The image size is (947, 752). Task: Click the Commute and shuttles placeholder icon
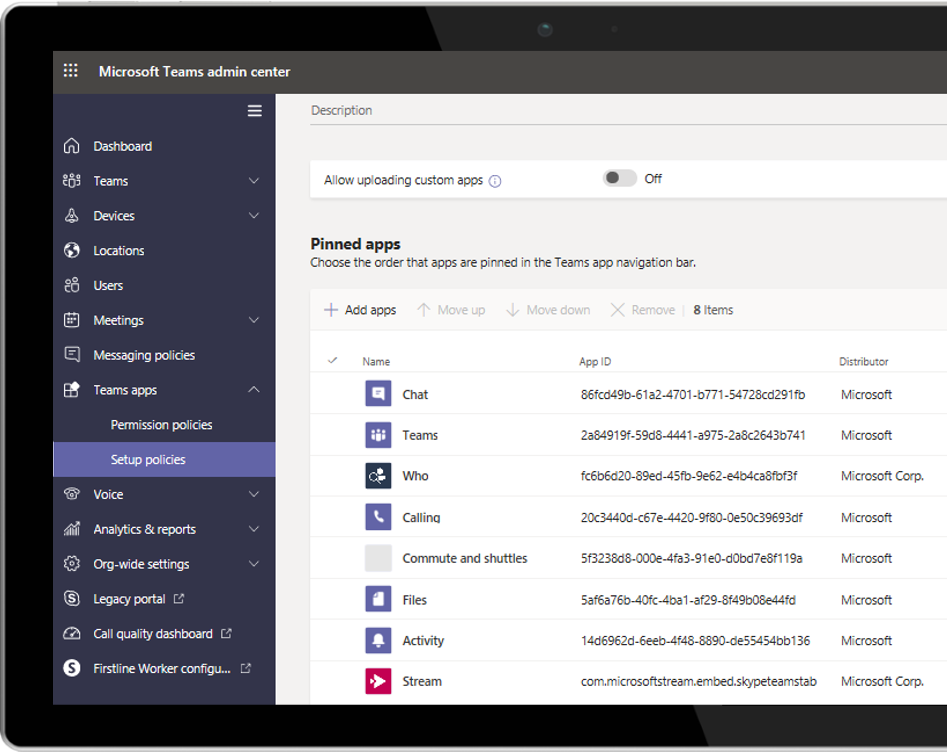click(x=378, y=558)
